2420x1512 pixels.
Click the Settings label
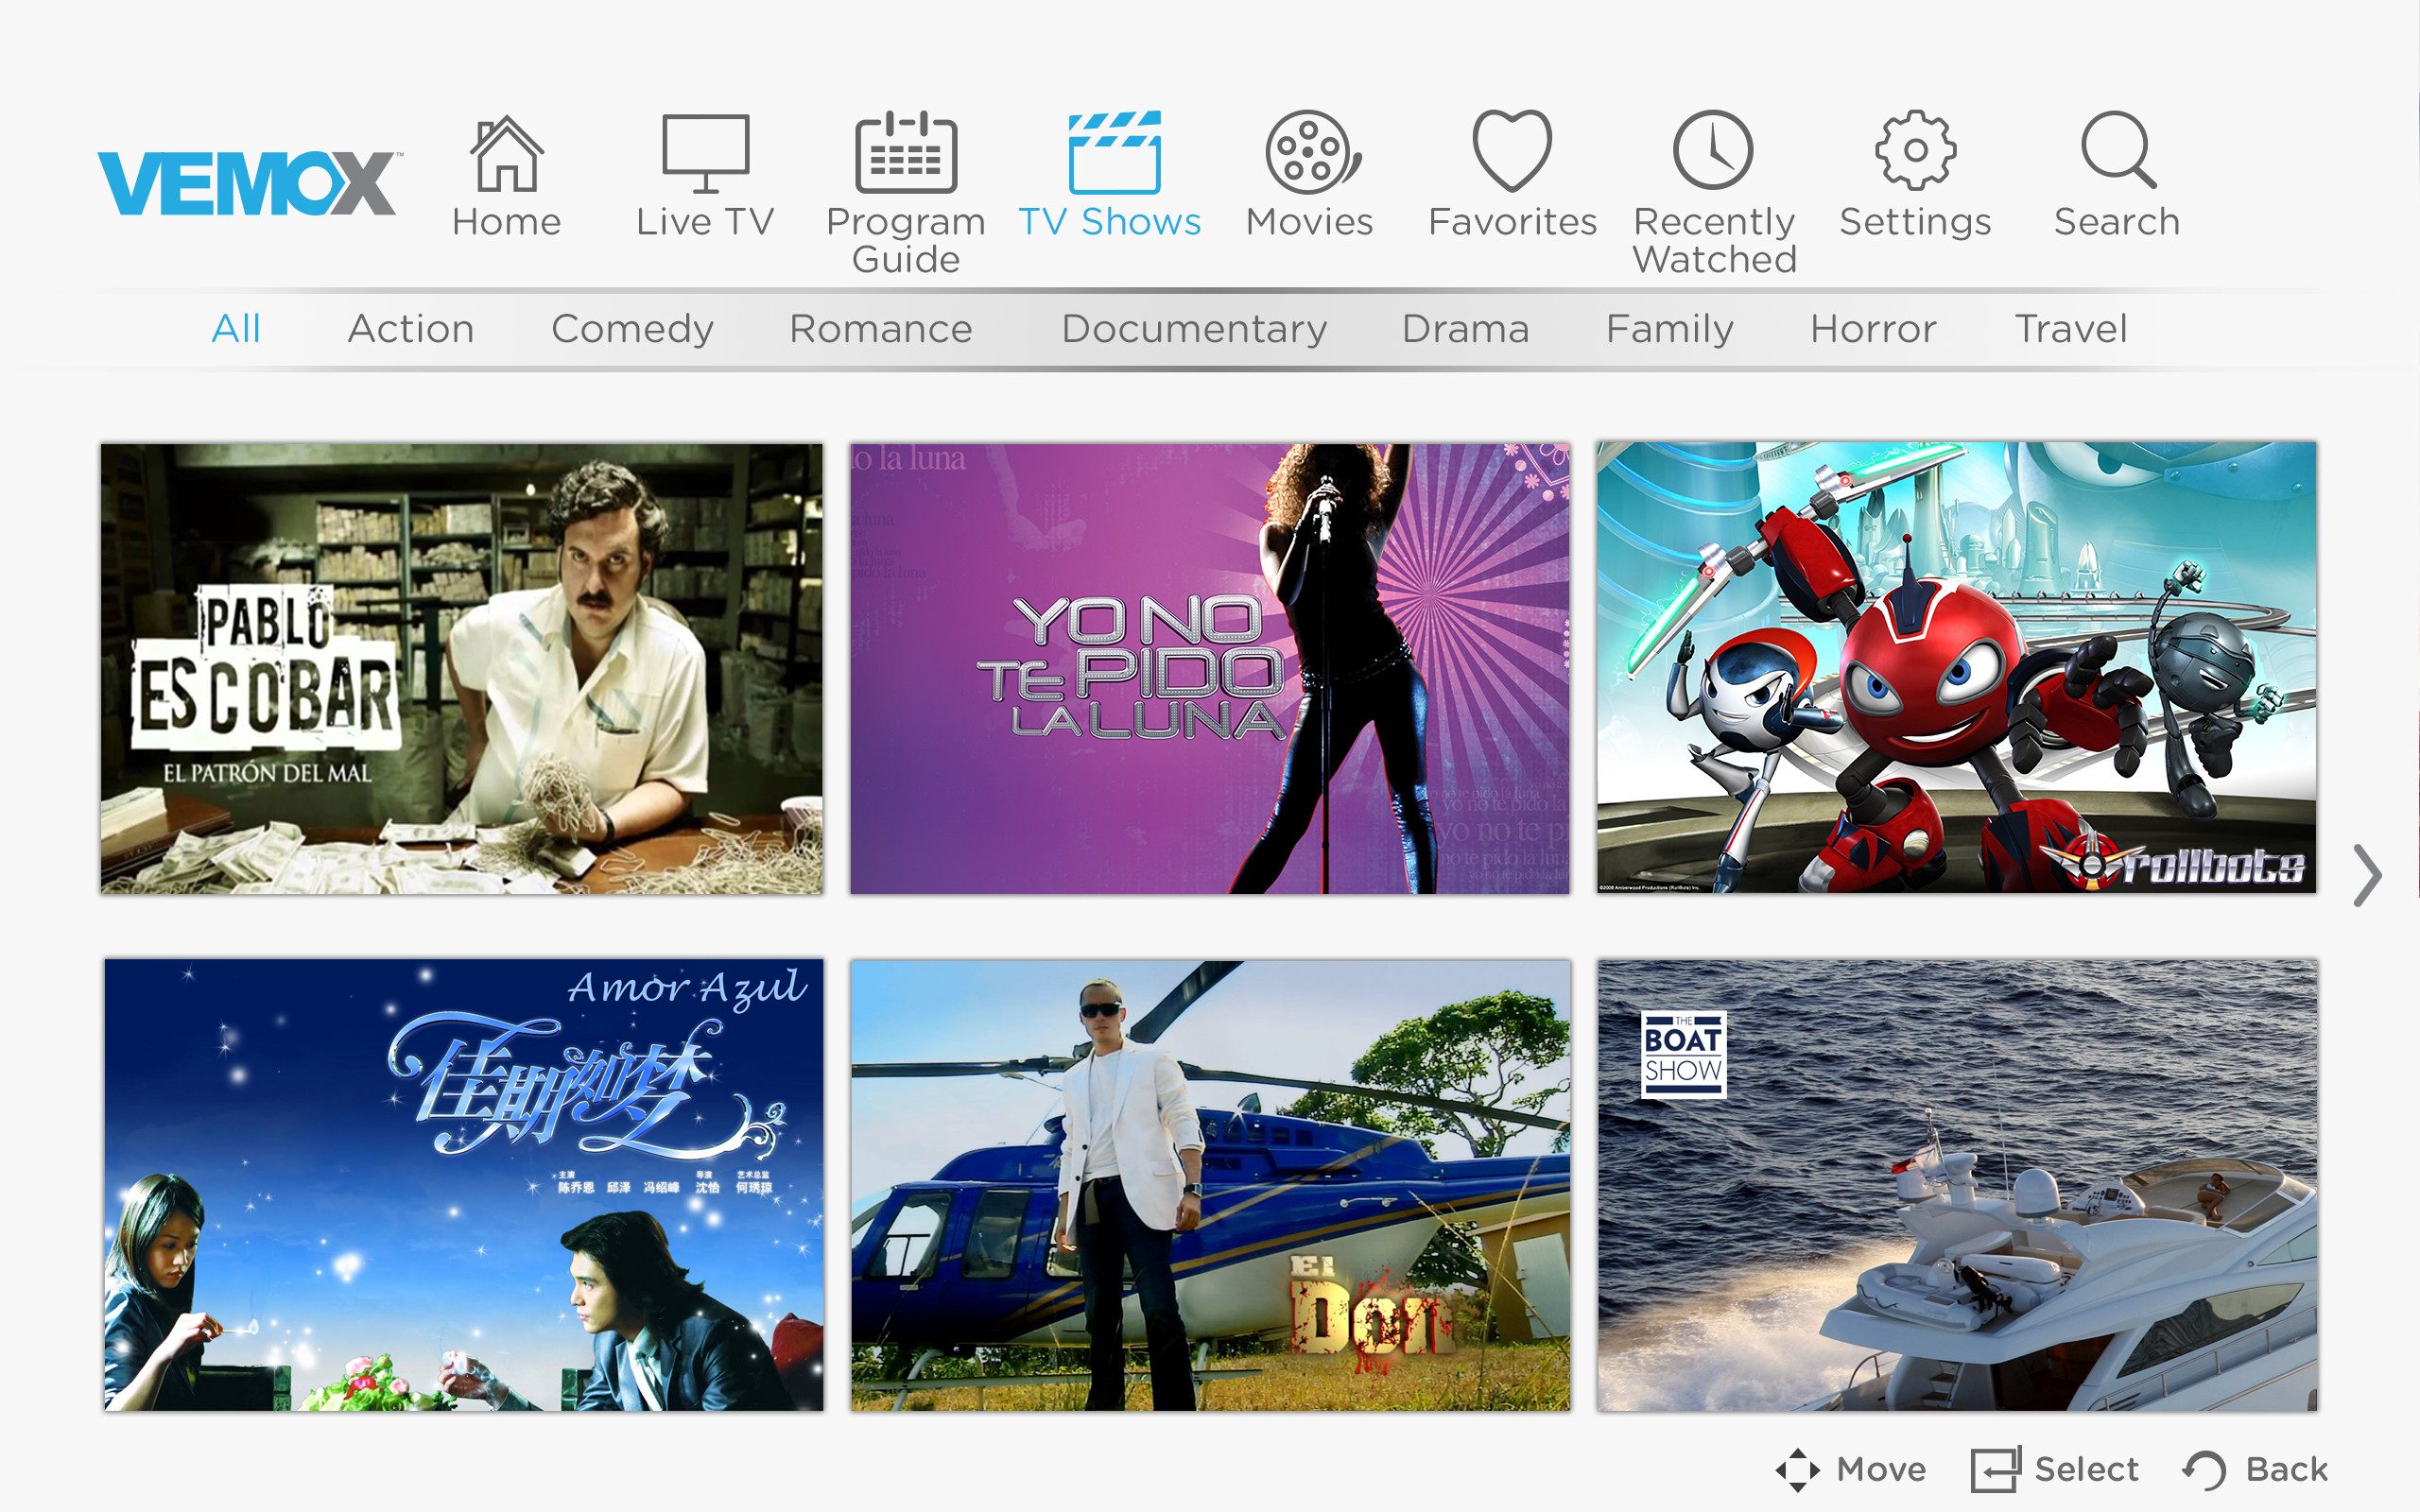[x=1915, y=223]
